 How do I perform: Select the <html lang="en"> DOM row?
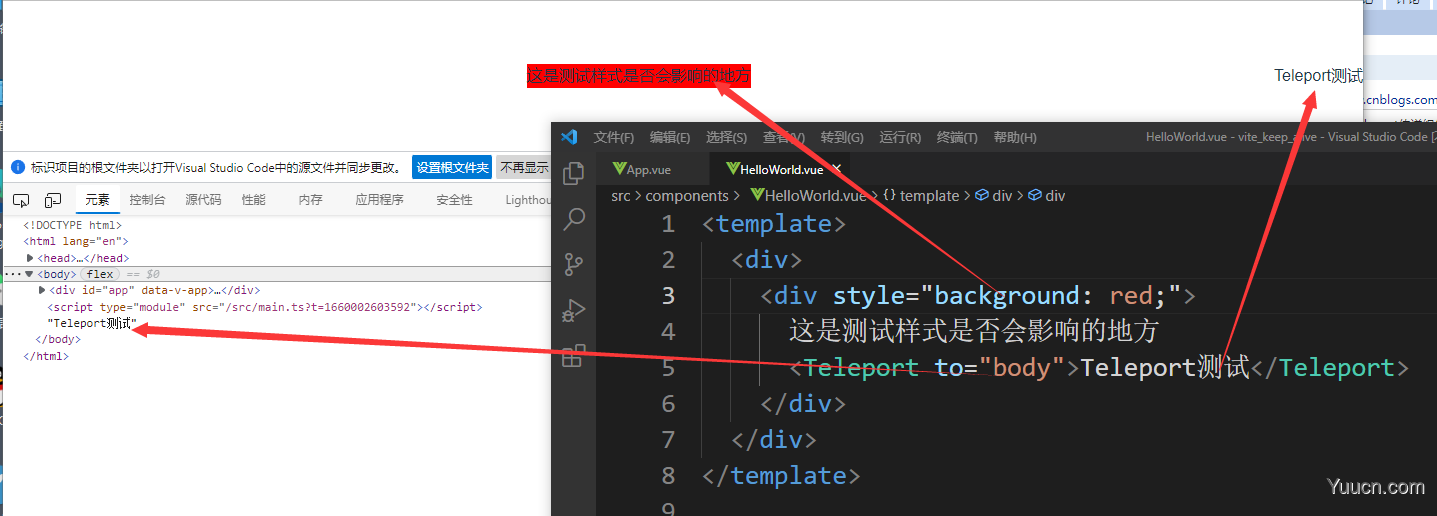76,241
